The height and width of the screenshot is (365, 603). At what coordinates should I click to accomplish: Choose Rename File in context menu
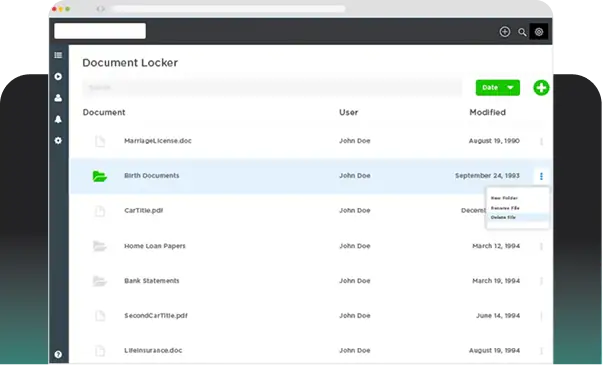505,208
